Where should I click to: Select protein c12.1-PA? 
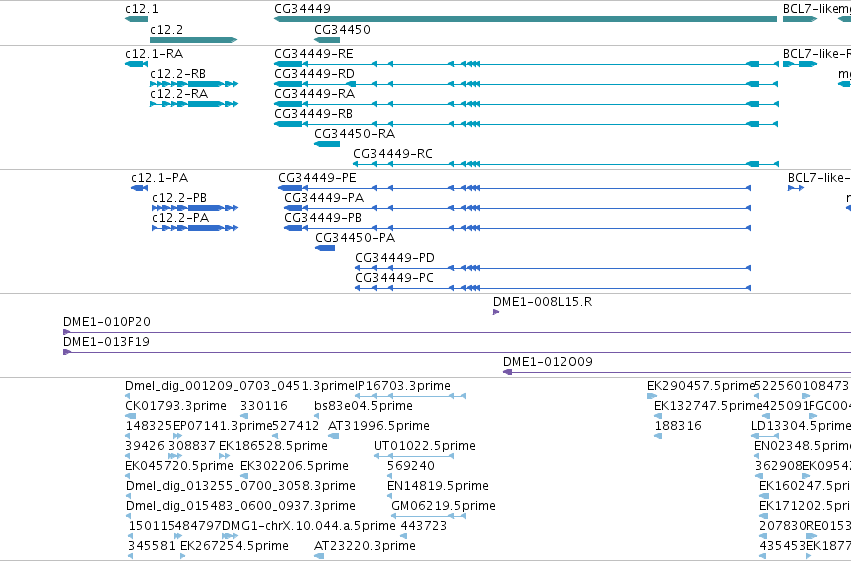[139, 188]
